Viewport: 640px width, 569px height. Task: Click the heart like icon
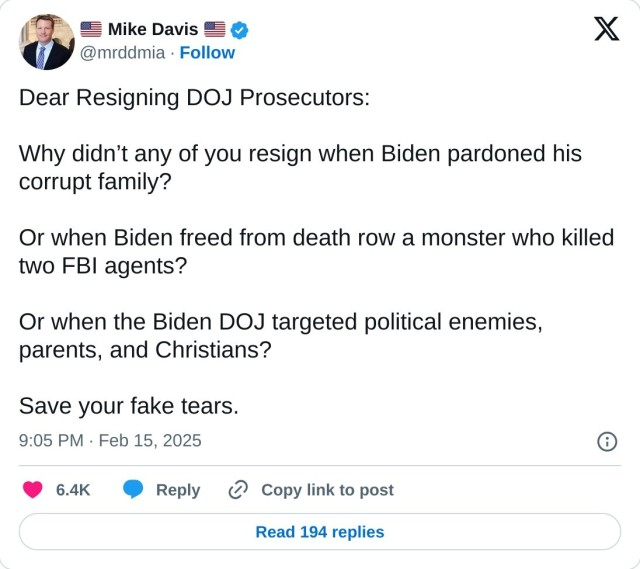point(33,490)
